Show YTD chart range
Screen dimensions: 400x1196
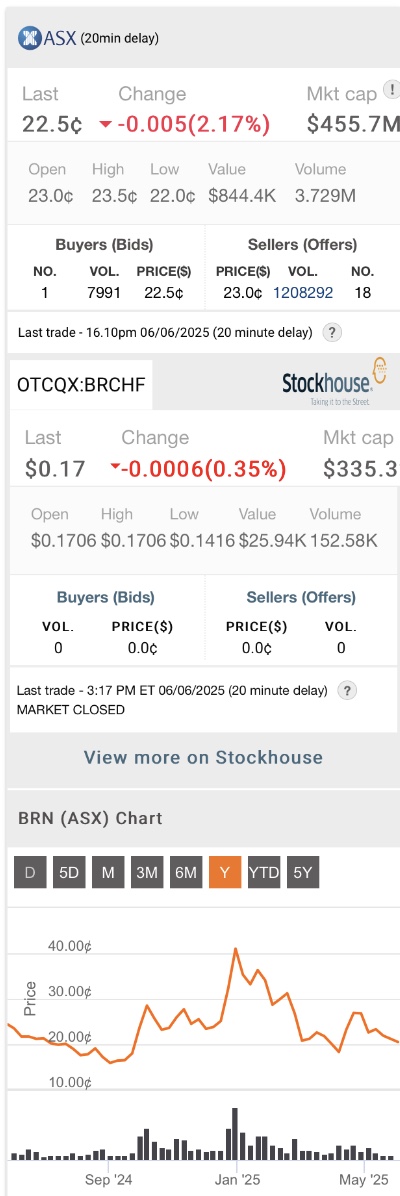pos(263,873)
